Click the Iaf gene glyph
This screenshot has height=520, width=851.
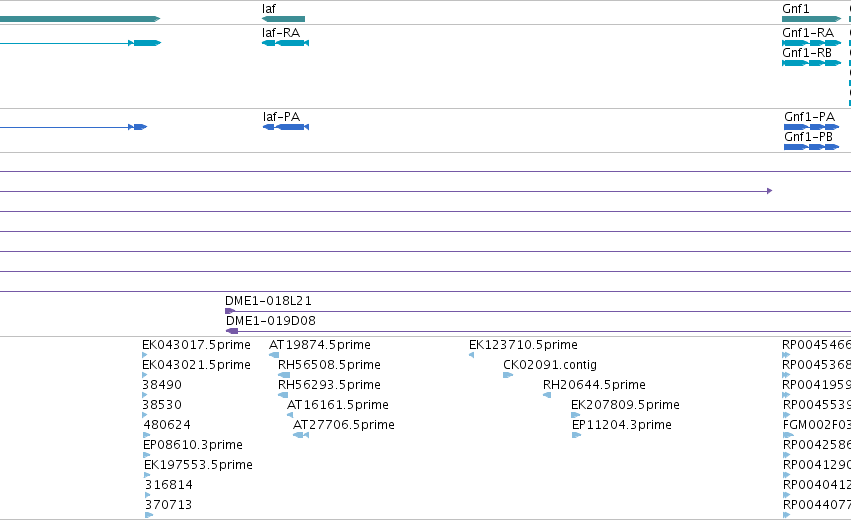point(283,19)
